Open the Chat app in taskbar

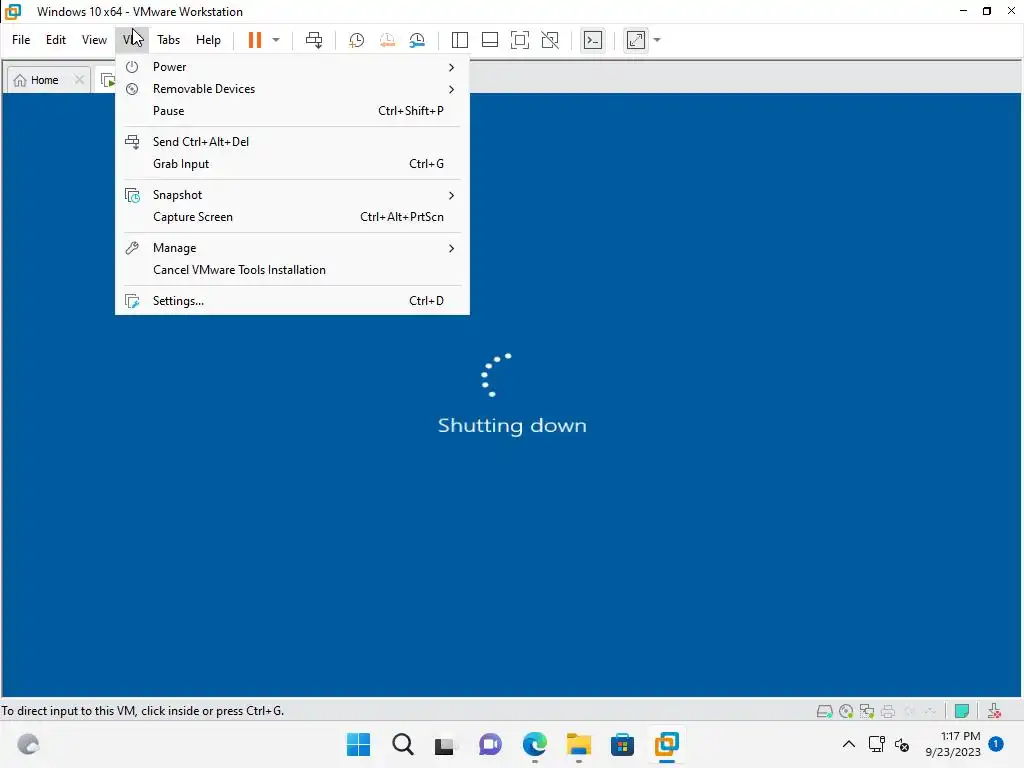click(490, 744)
